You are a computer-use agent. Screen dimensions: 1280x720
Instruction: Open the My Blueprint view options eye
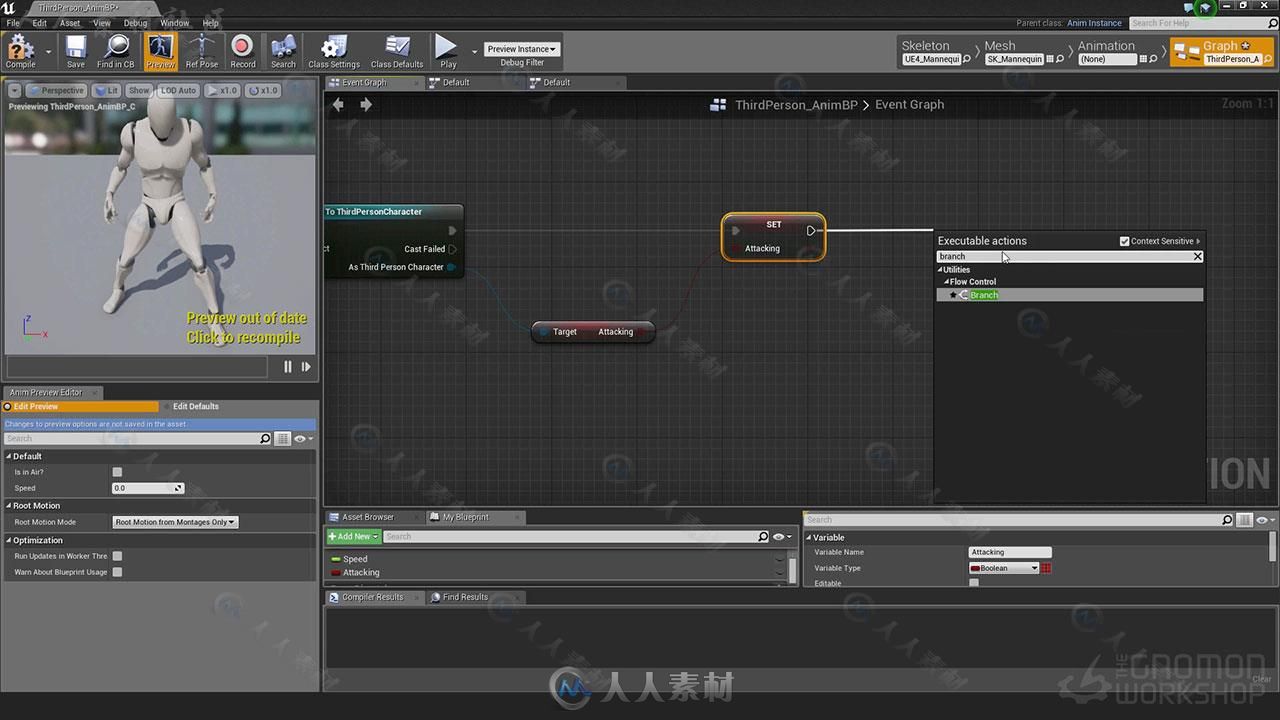coord(781,537)
